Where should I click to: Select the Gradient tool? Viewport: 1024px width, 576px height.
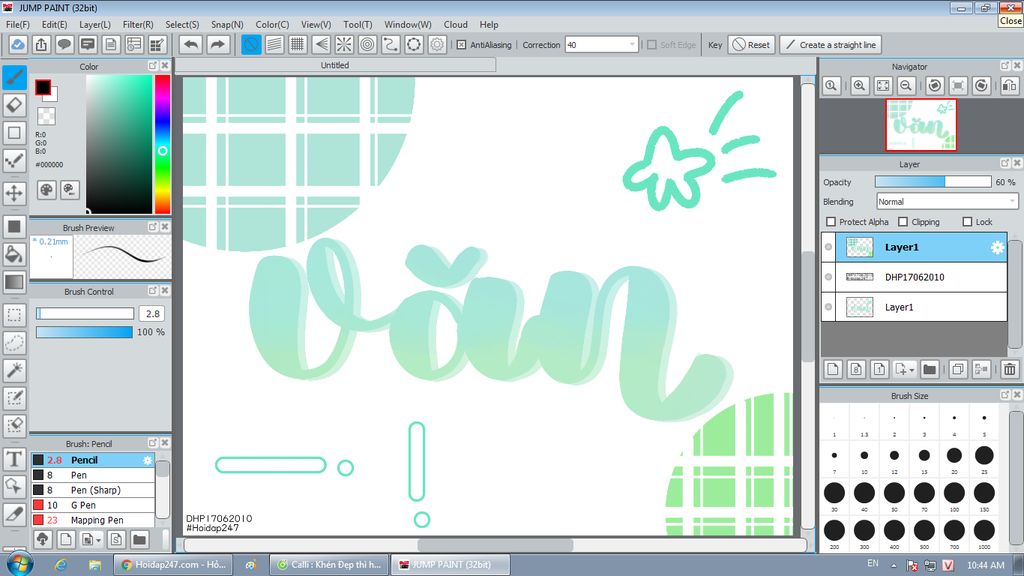(14, 282)
